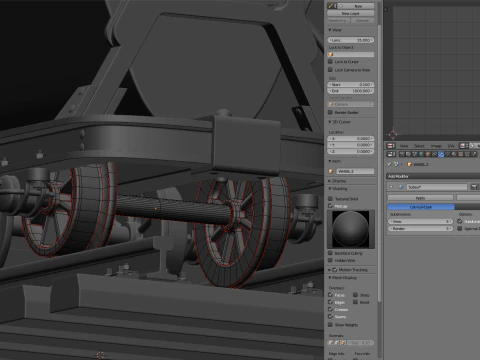The width and height of the screenshot is (480, 360).
Task: Enable Hidden Wire checkbox
Action: point(330,260)
